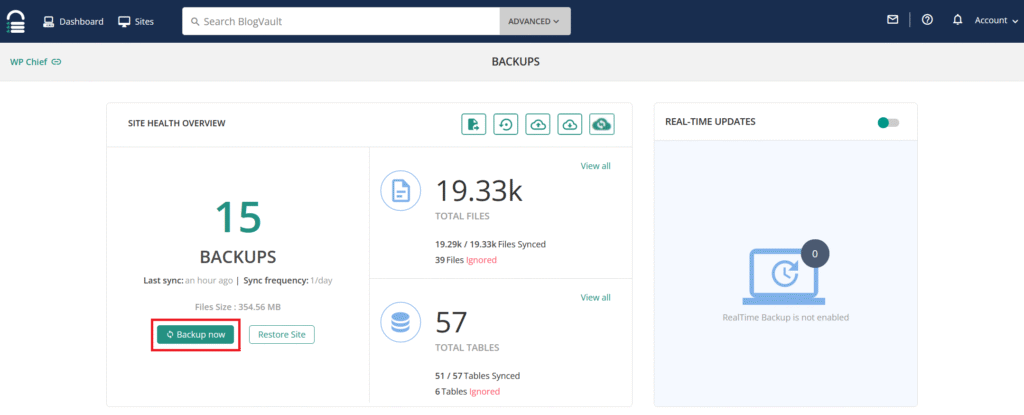The height and width of the screenshot is (415, 1024).
Task: Open the notifications bell
Action: pyautogui.click(x=957, y=20)
